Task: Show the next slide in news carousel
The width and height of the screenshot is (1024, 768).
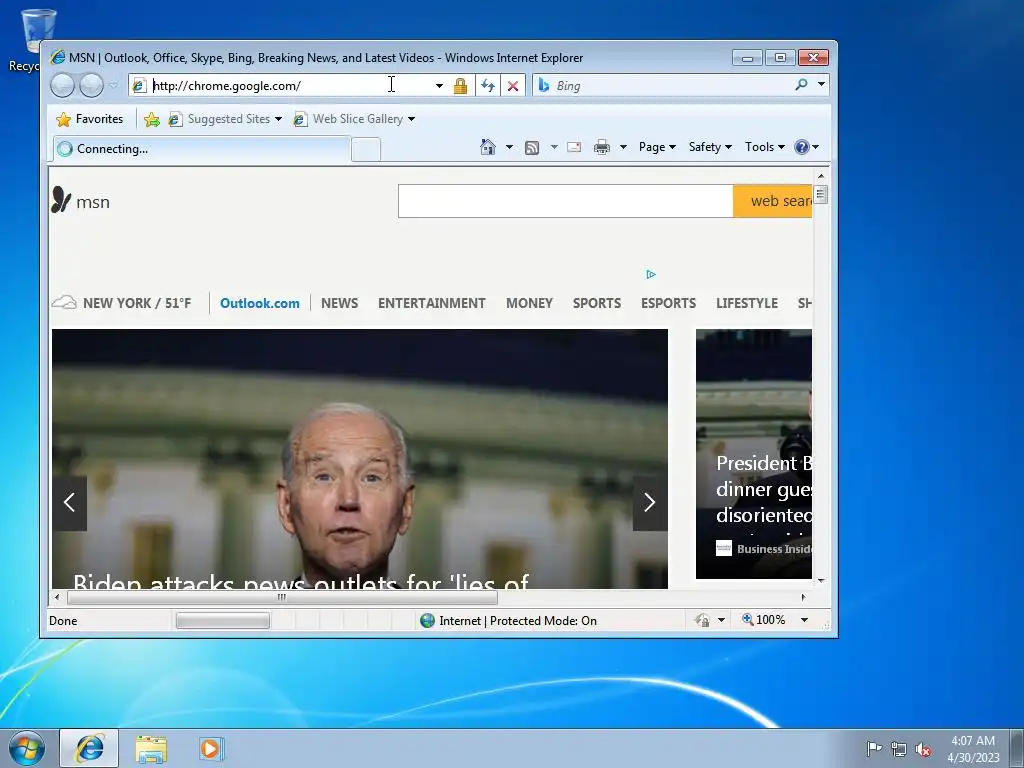Action: [650, 502]
